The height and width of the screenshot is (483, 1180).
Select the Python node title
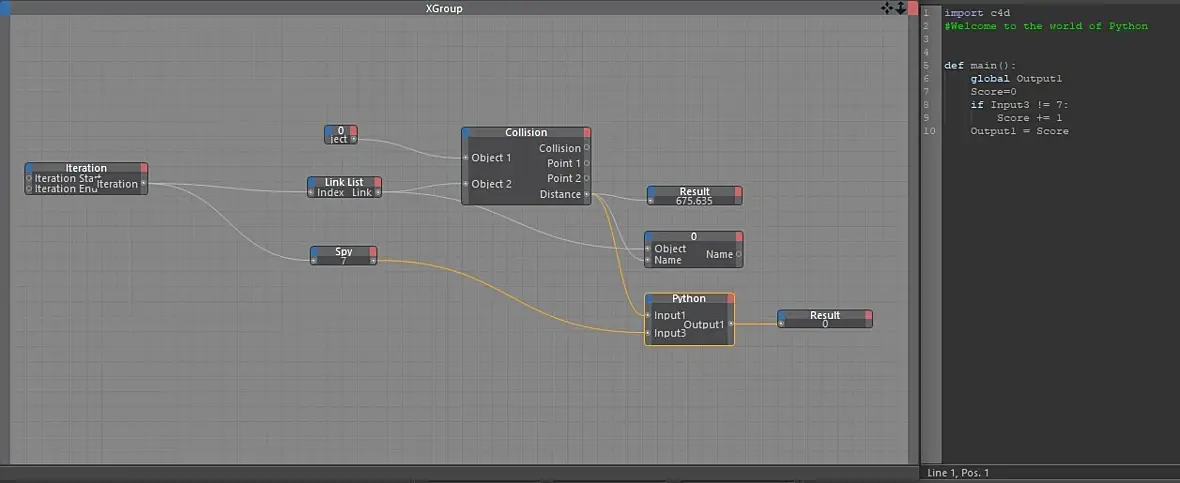pos(689,299)
